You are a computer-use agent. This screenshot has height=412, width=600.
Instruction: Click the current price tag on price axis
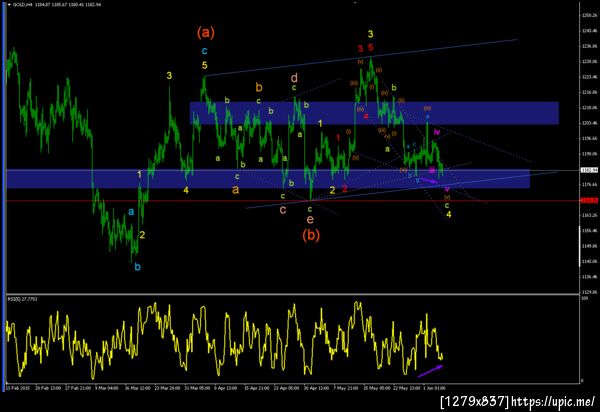click(x=589, y=170)
